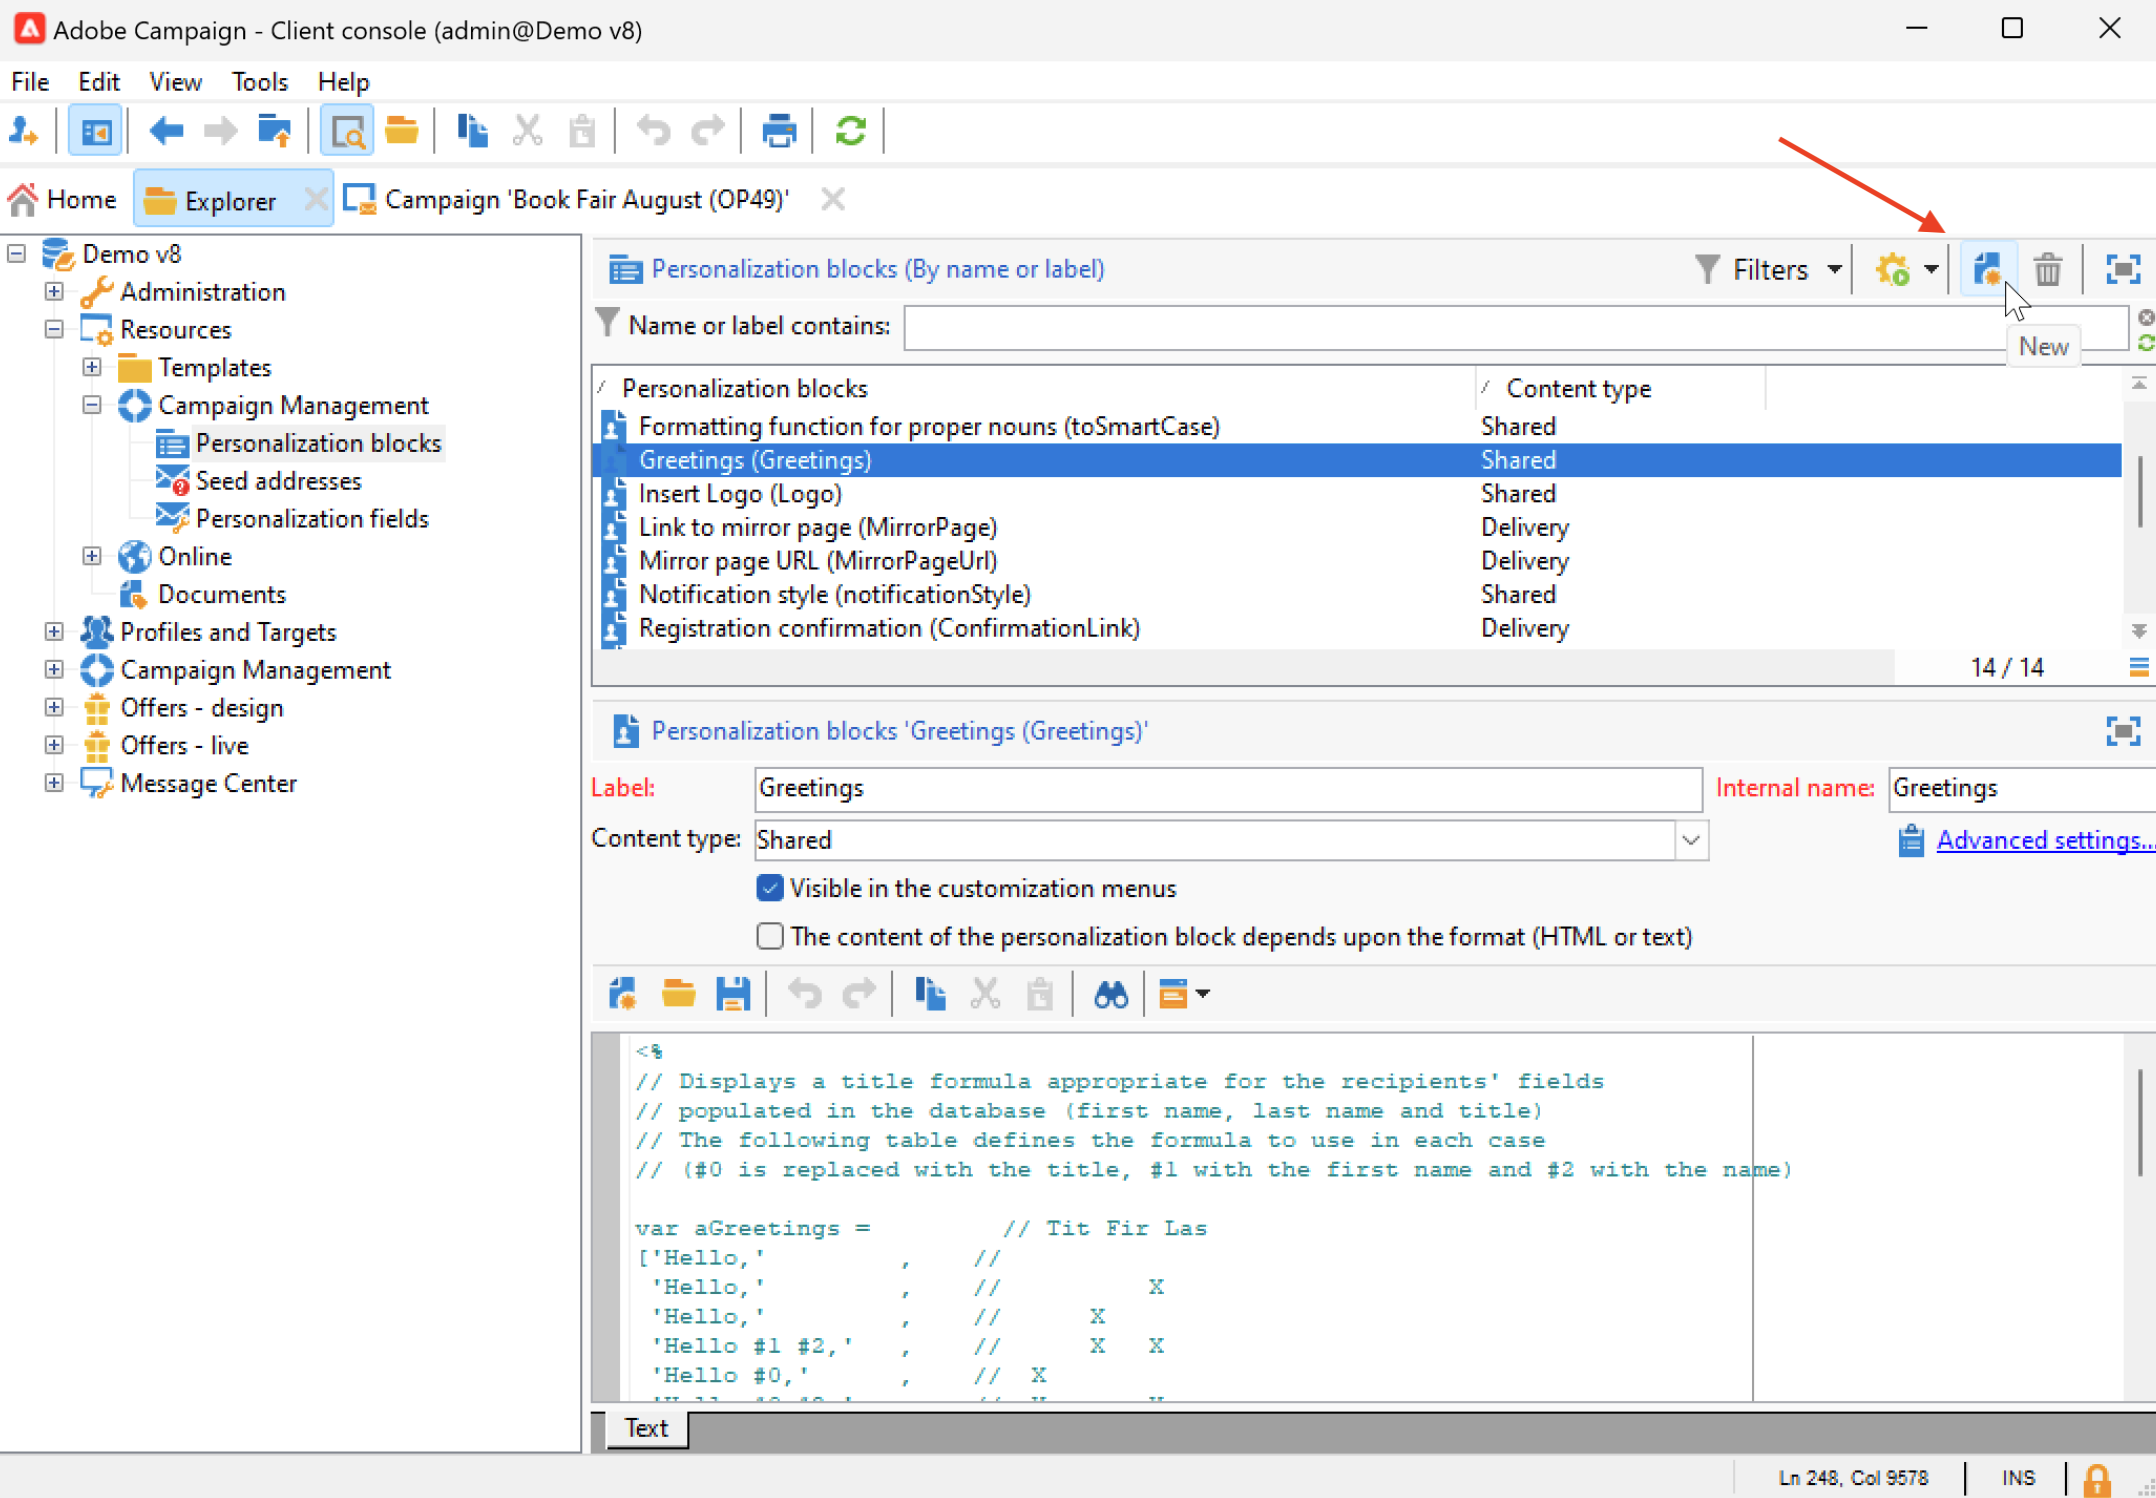
Task: Click the print toolbar icon
Action: (x=778, y=131)
